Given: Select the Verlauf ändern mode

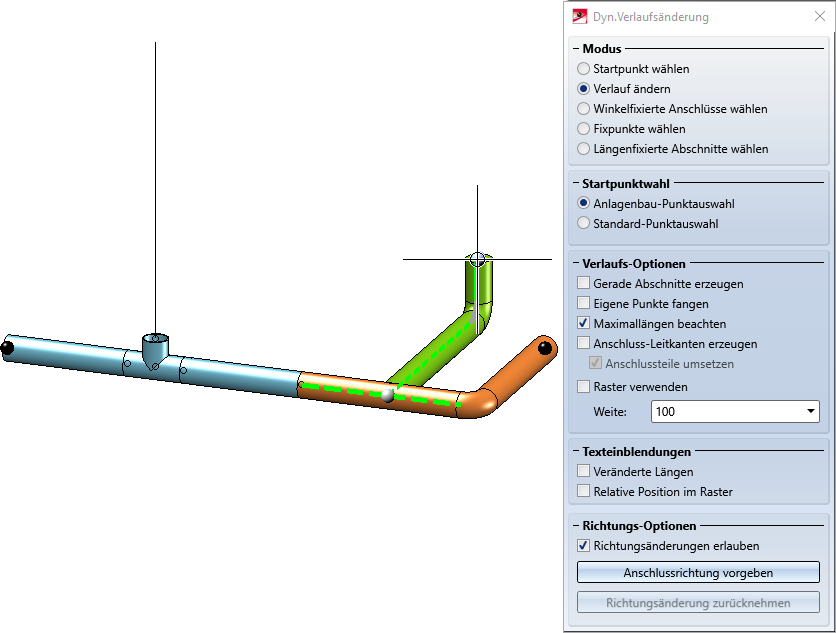Looking at the screenshot, I should 583,89.
